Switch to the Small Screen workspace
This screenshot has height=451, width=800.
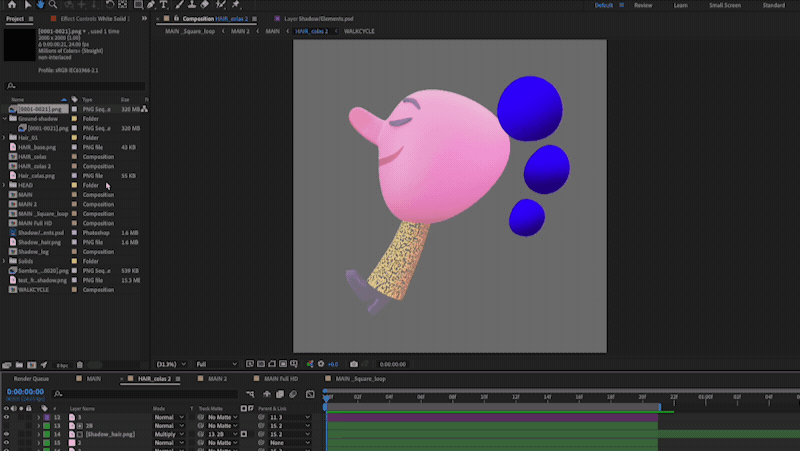pos(724,5)
